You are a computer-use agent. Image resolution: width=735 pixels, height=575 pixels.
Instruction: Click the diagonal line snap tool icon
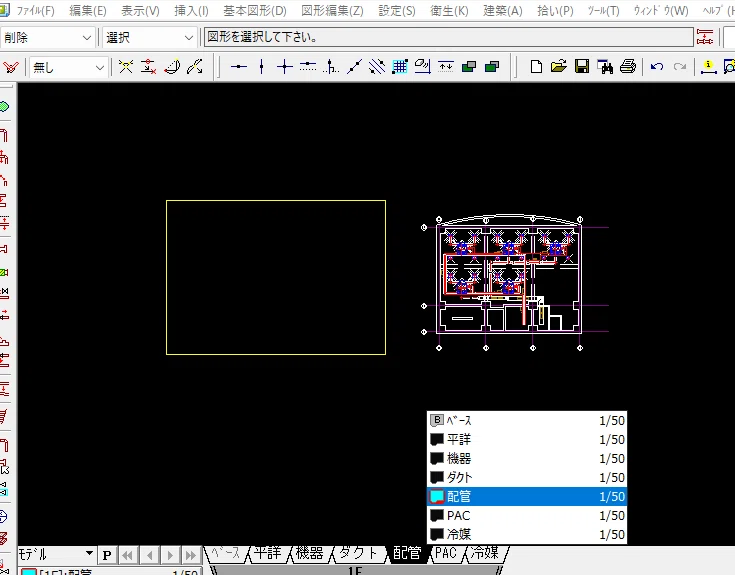click(x=195, y=67)
